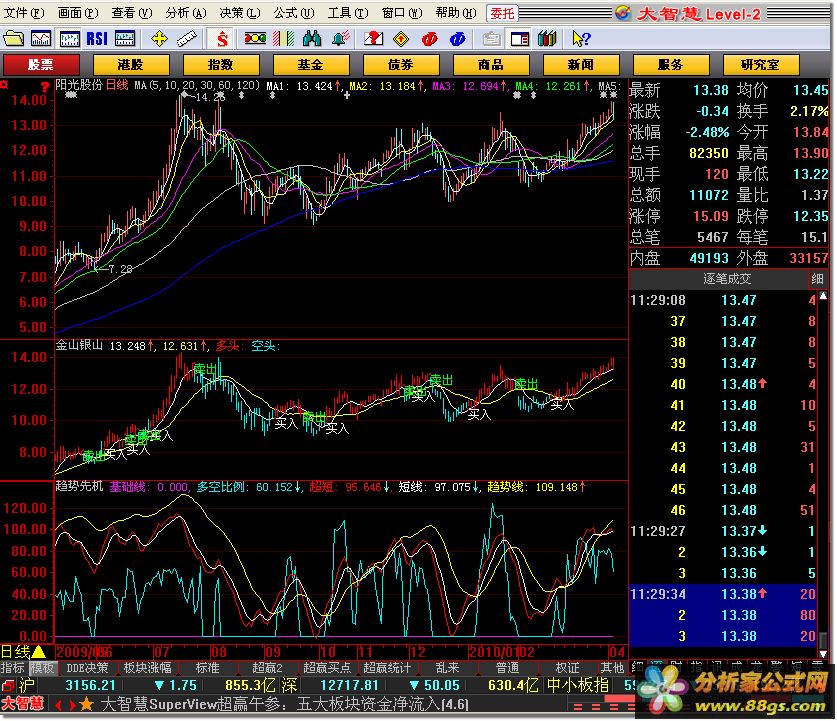Select the yellow four-way move arrows tool
The height and width of the screenshot is (721, 837).
(x=159, y=38)
